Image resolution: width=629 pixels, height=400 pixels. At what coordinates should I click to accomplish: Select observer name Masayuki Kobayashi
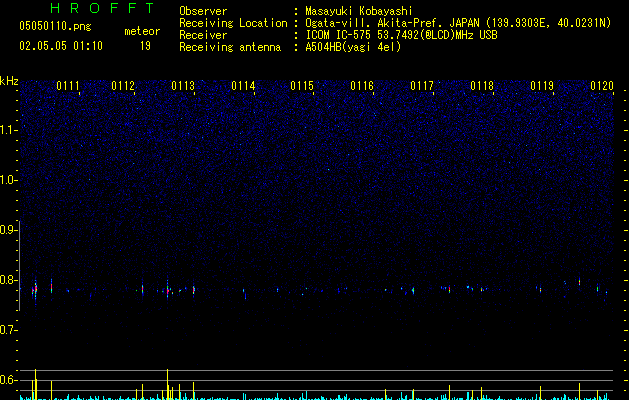pos(359,11)
